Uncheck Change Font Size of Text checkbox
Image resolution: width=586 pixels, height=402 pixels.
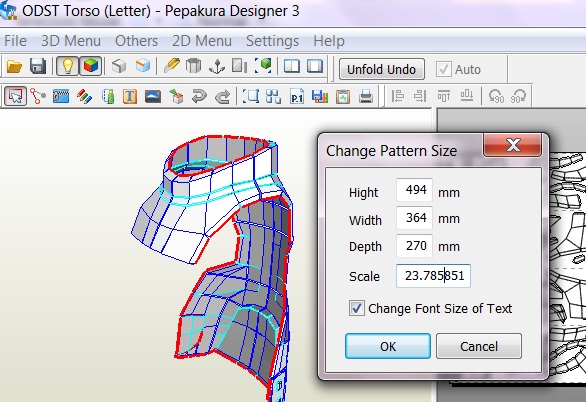(x=357, y=308)
